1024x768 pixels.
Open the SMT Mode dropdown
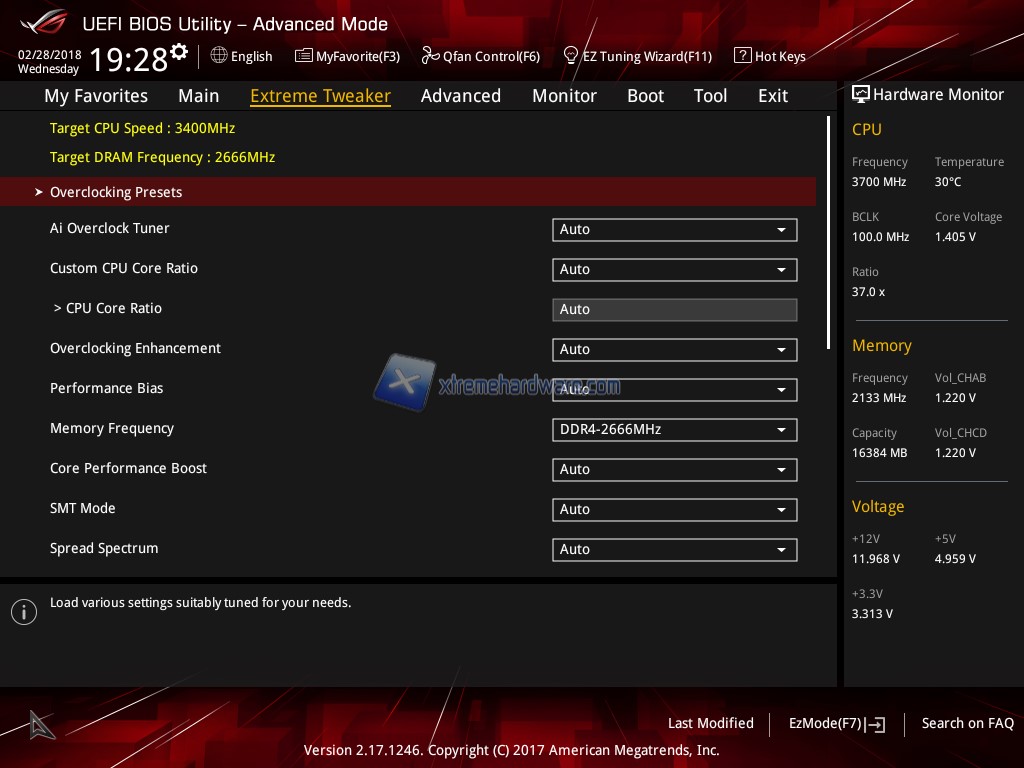(674, 510)
